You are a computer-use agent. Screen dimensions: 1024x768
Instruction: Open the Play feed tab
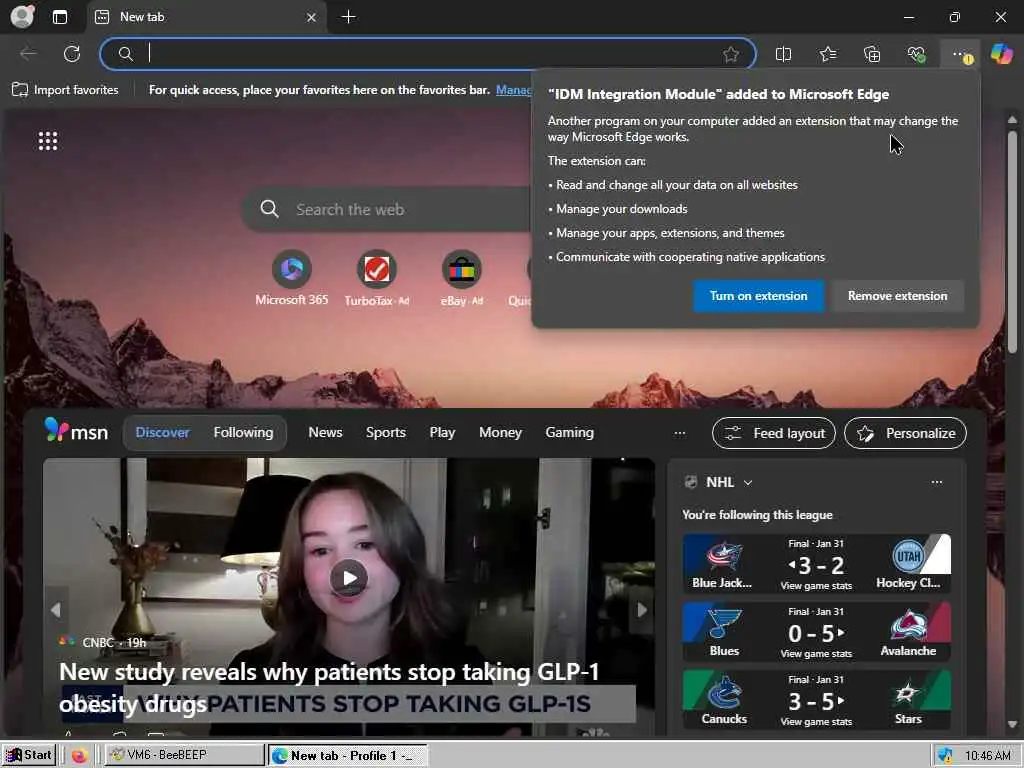coord(442,432)
